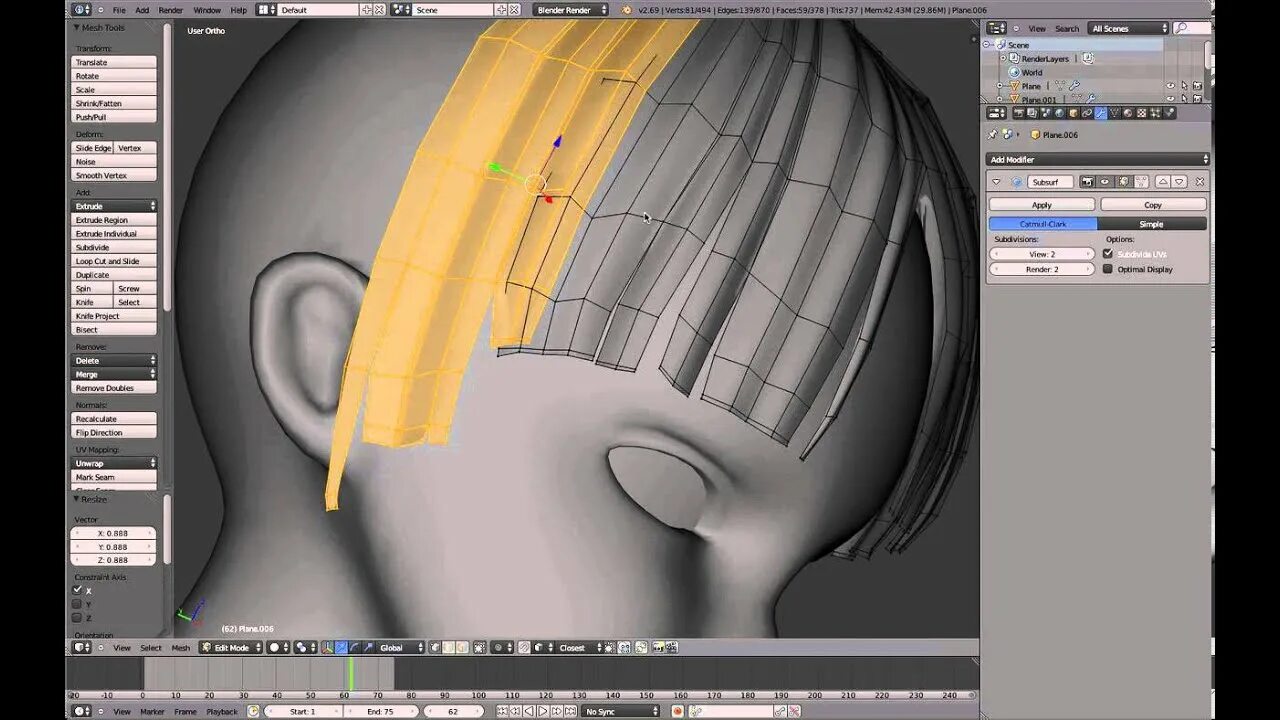Open the Render menu

coord(171,10)
